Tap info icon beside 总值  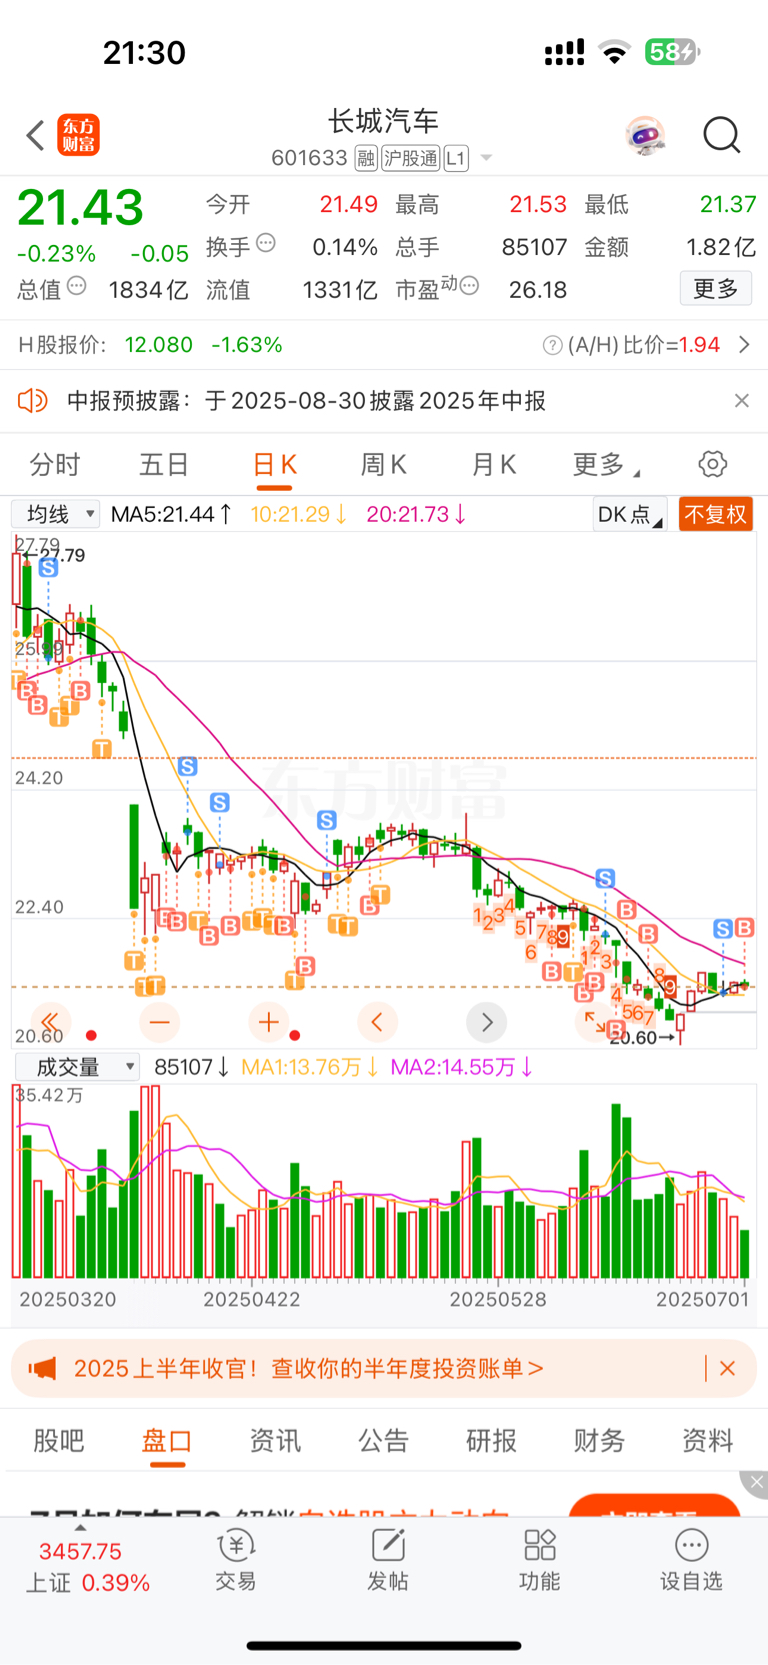point(77,287)
